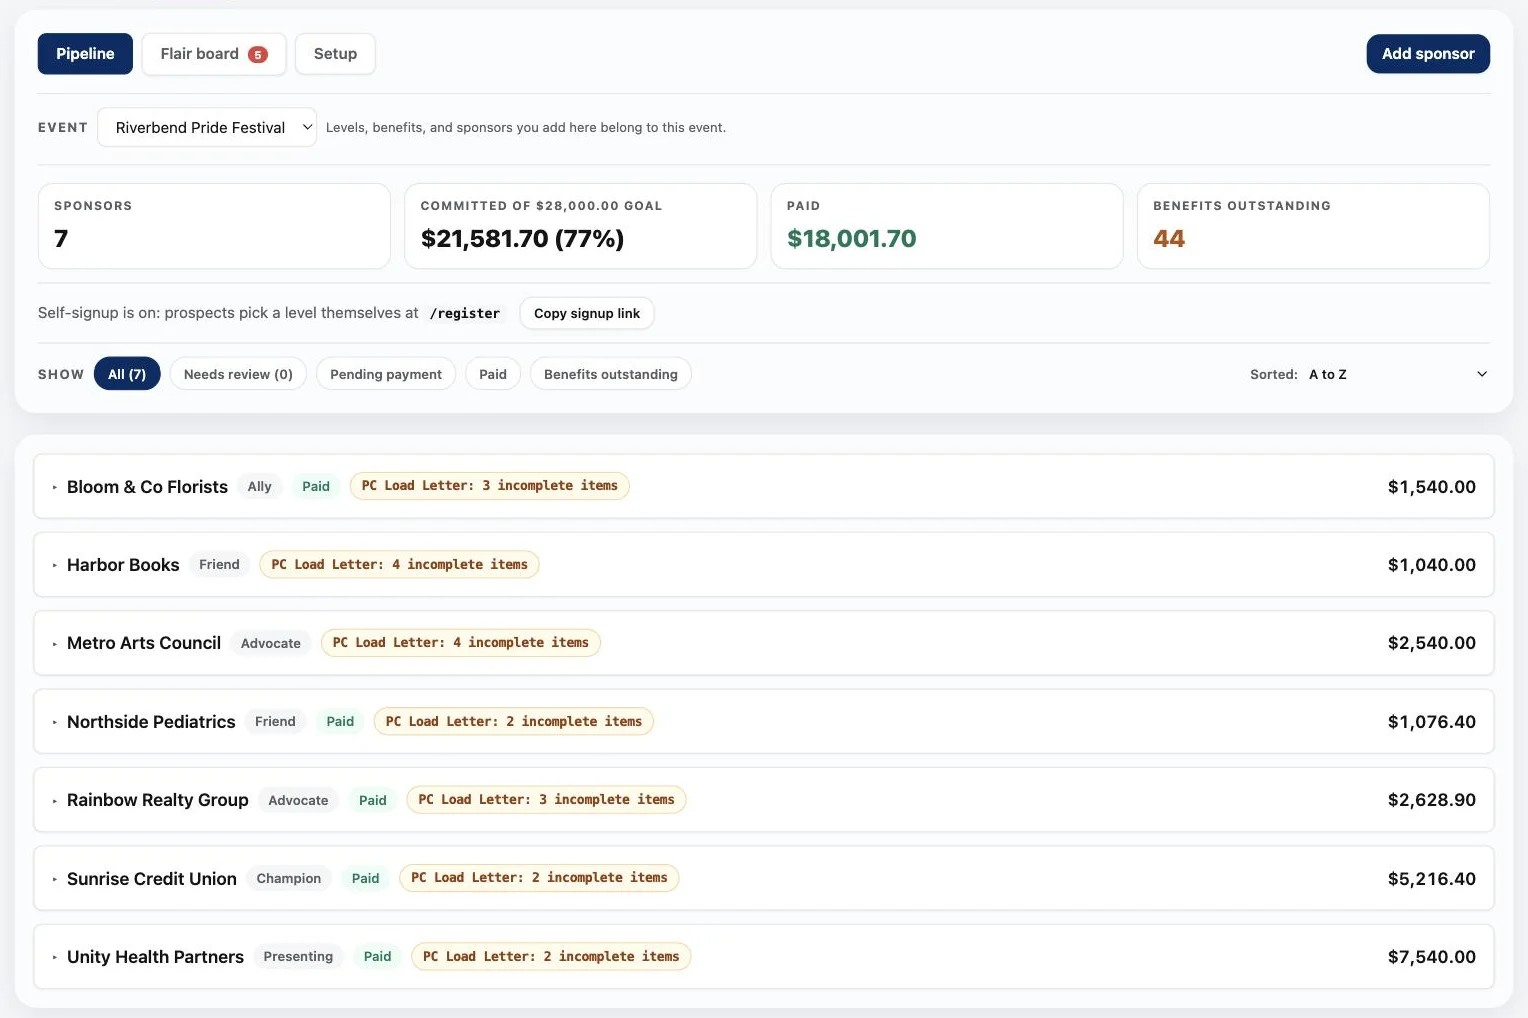Click the $18,001.70 paid total

(851, 239)
